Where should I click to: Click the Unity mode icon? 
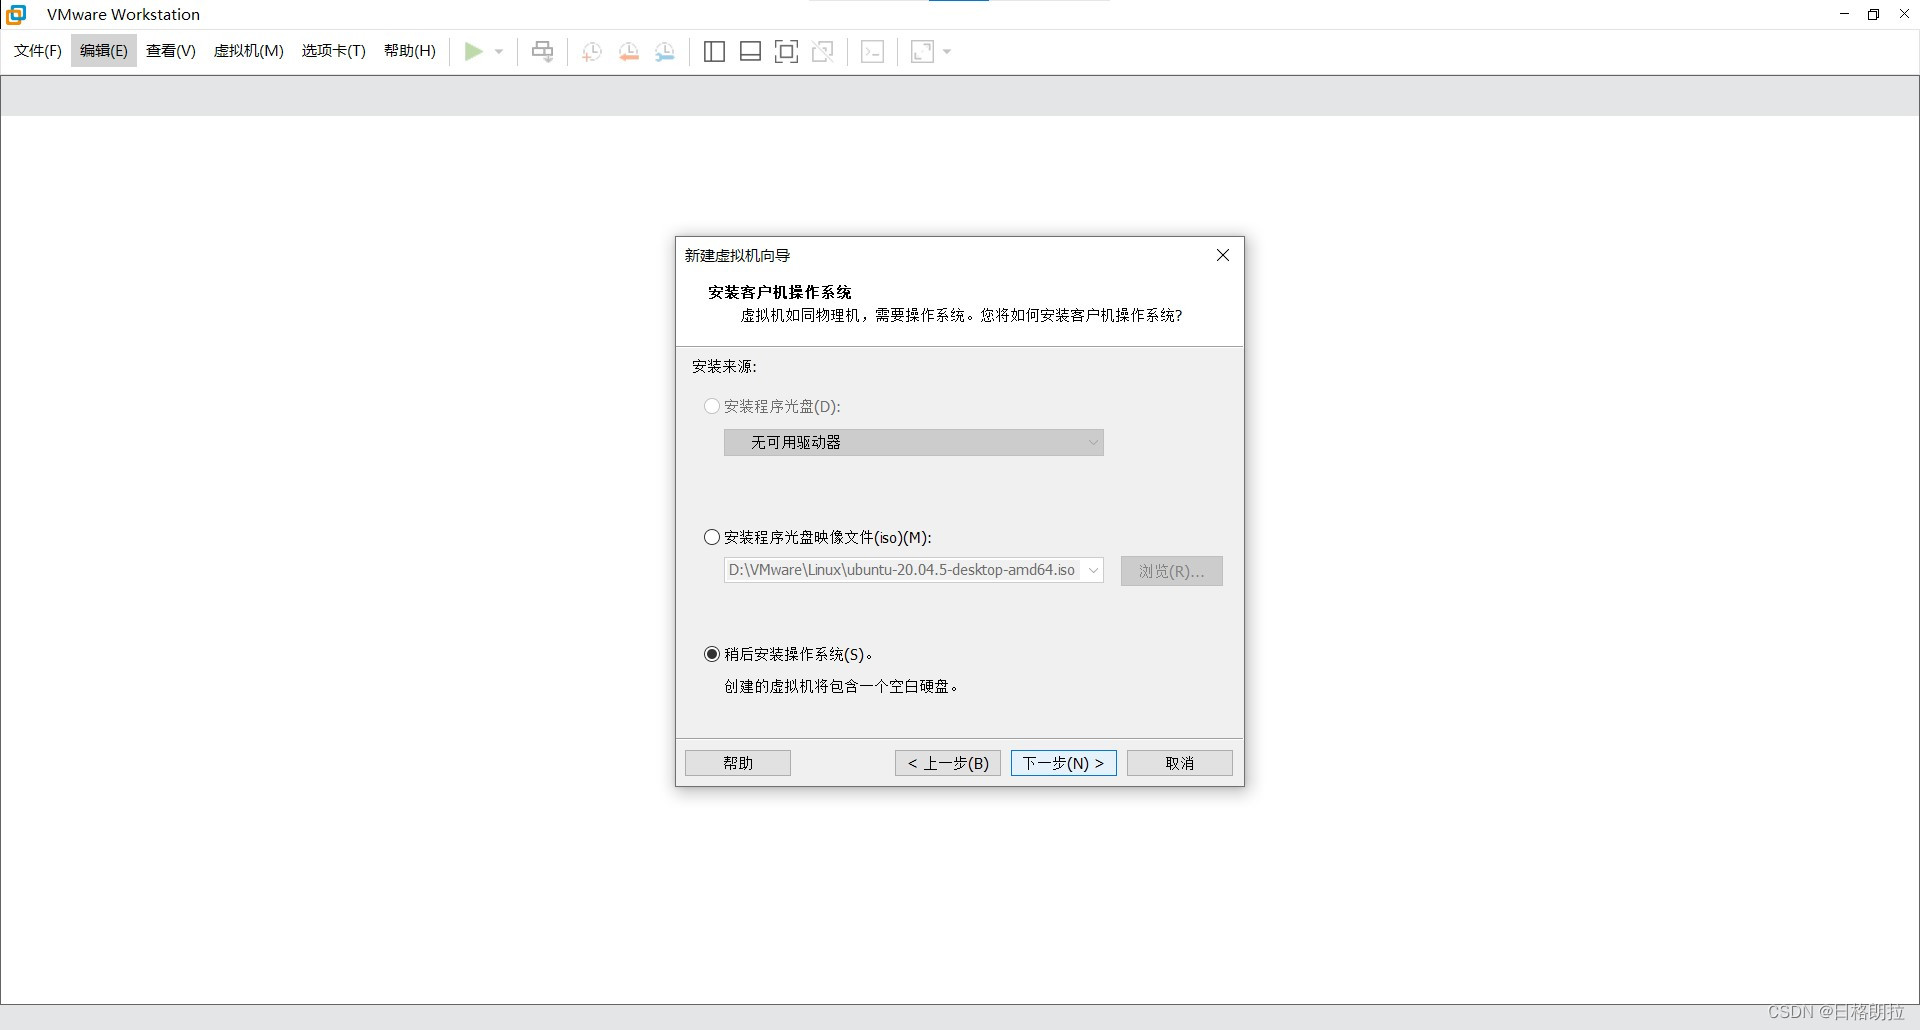click(823, 51)
